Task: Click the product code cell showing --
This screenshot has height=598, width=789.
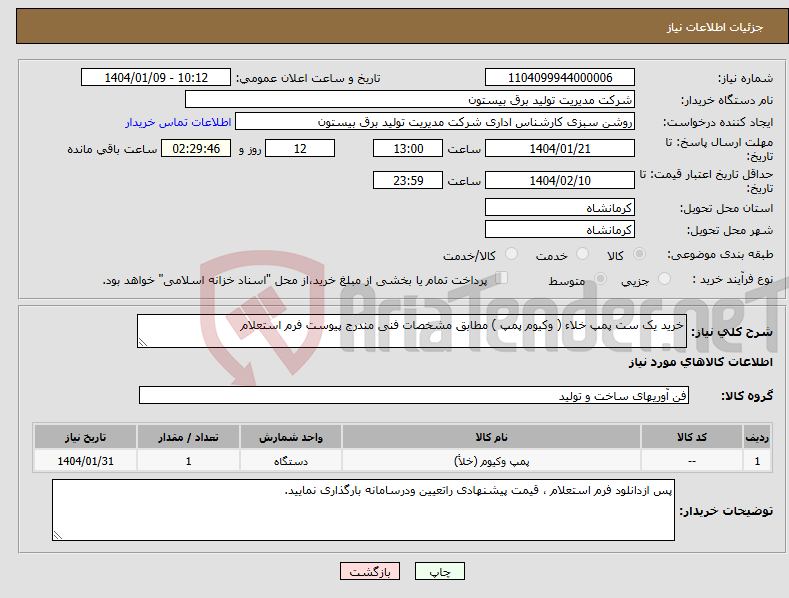Action: 692,461
